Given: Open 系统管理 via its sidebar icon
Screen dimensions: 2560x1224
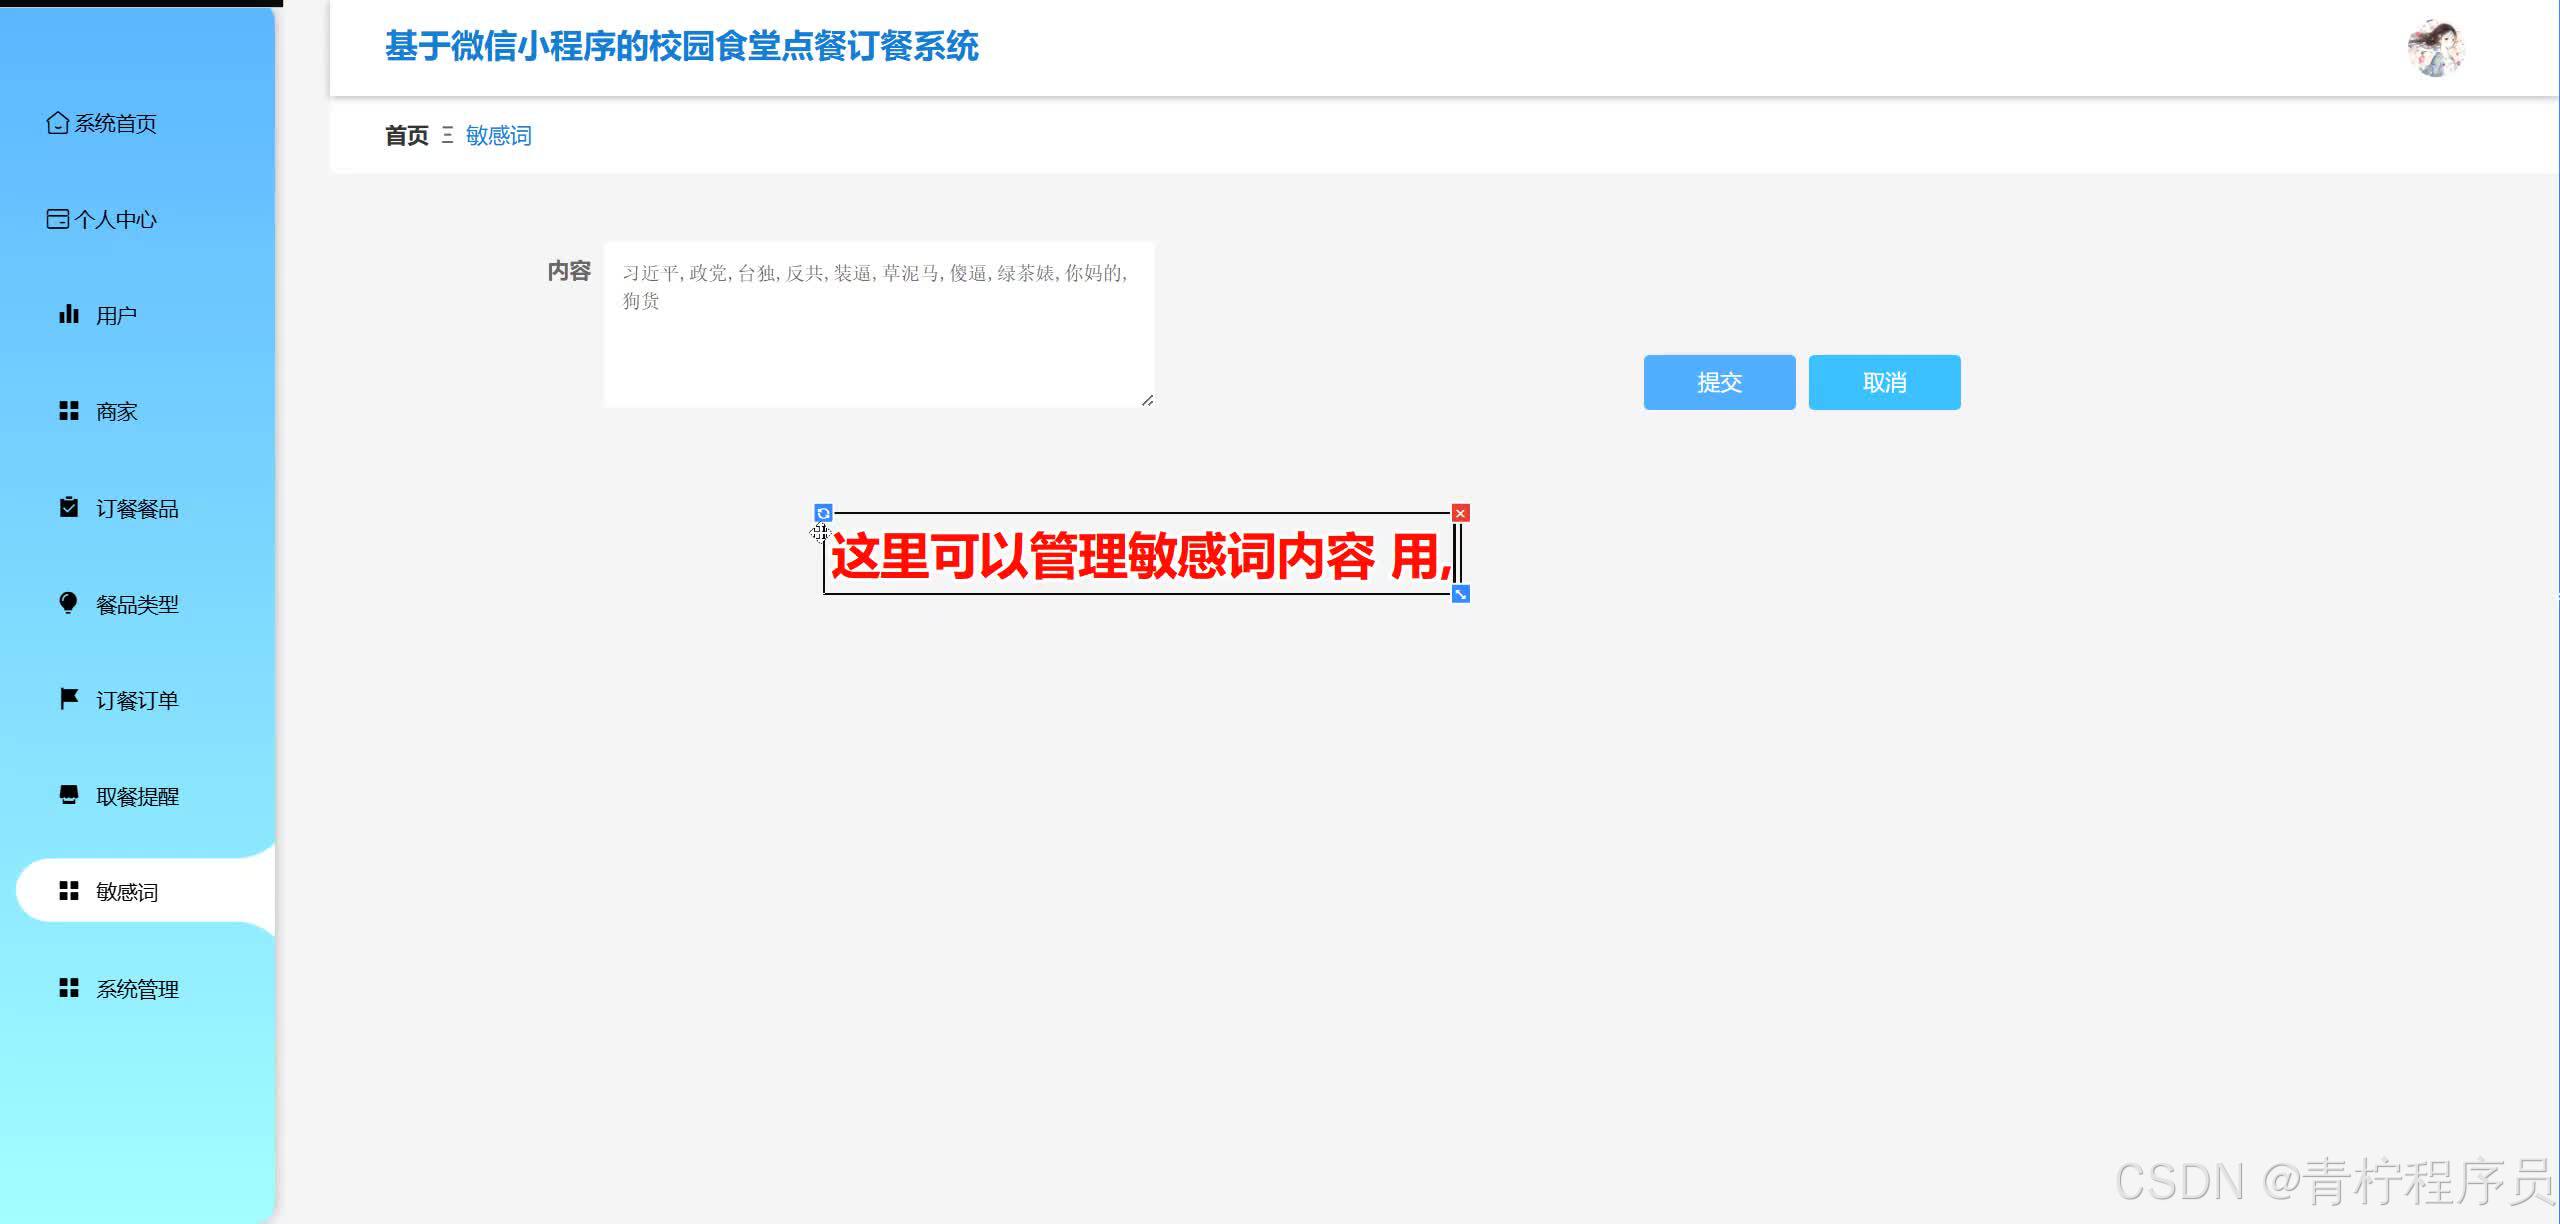Looking at the screenshot, I should [x=67, y=987].
